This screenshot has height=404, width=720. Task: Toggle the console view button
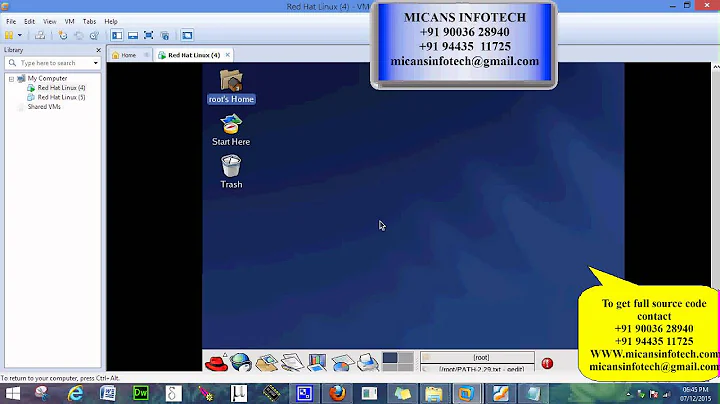point(187,35)
